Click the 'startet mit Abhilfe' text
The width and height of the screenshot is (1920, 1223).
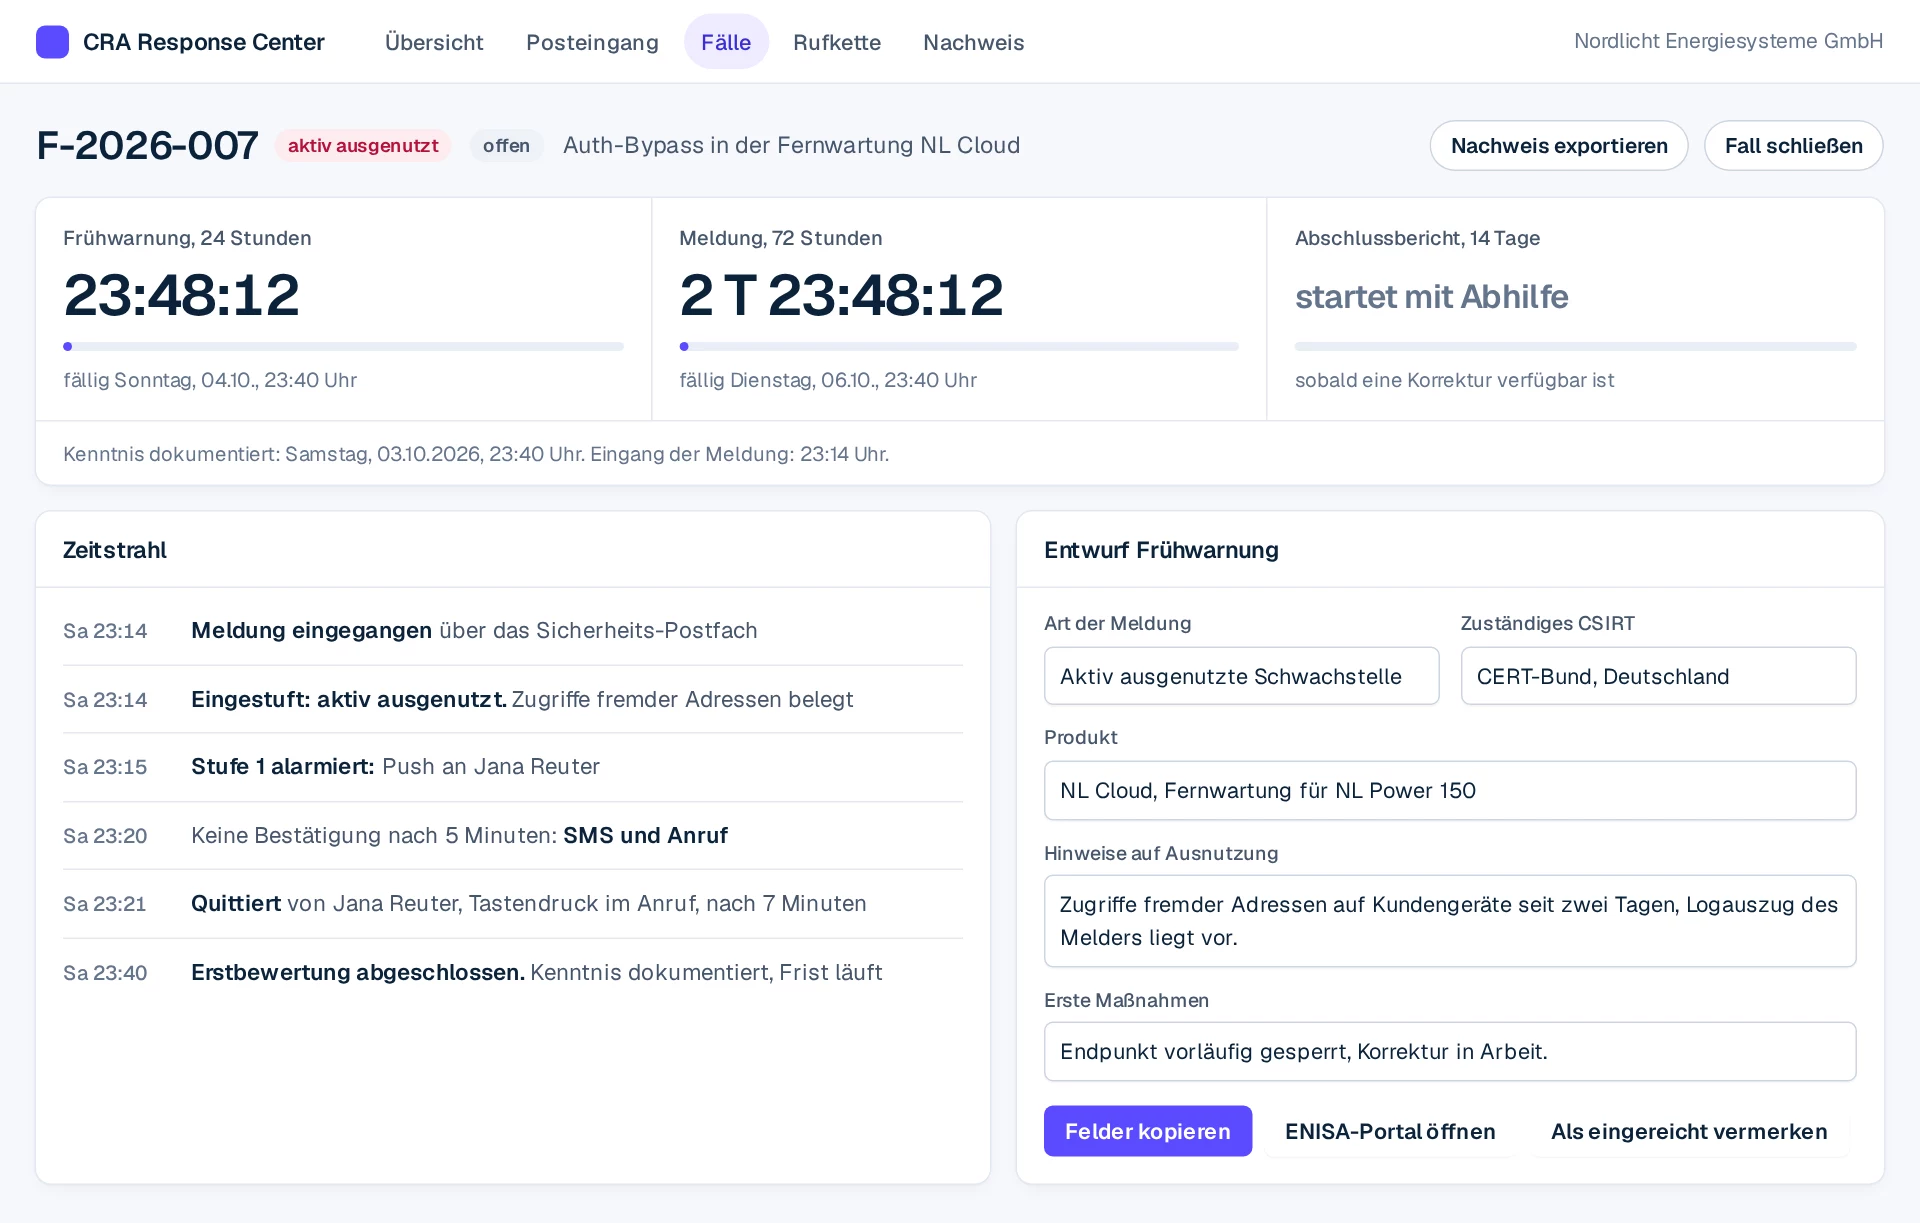1431,297
